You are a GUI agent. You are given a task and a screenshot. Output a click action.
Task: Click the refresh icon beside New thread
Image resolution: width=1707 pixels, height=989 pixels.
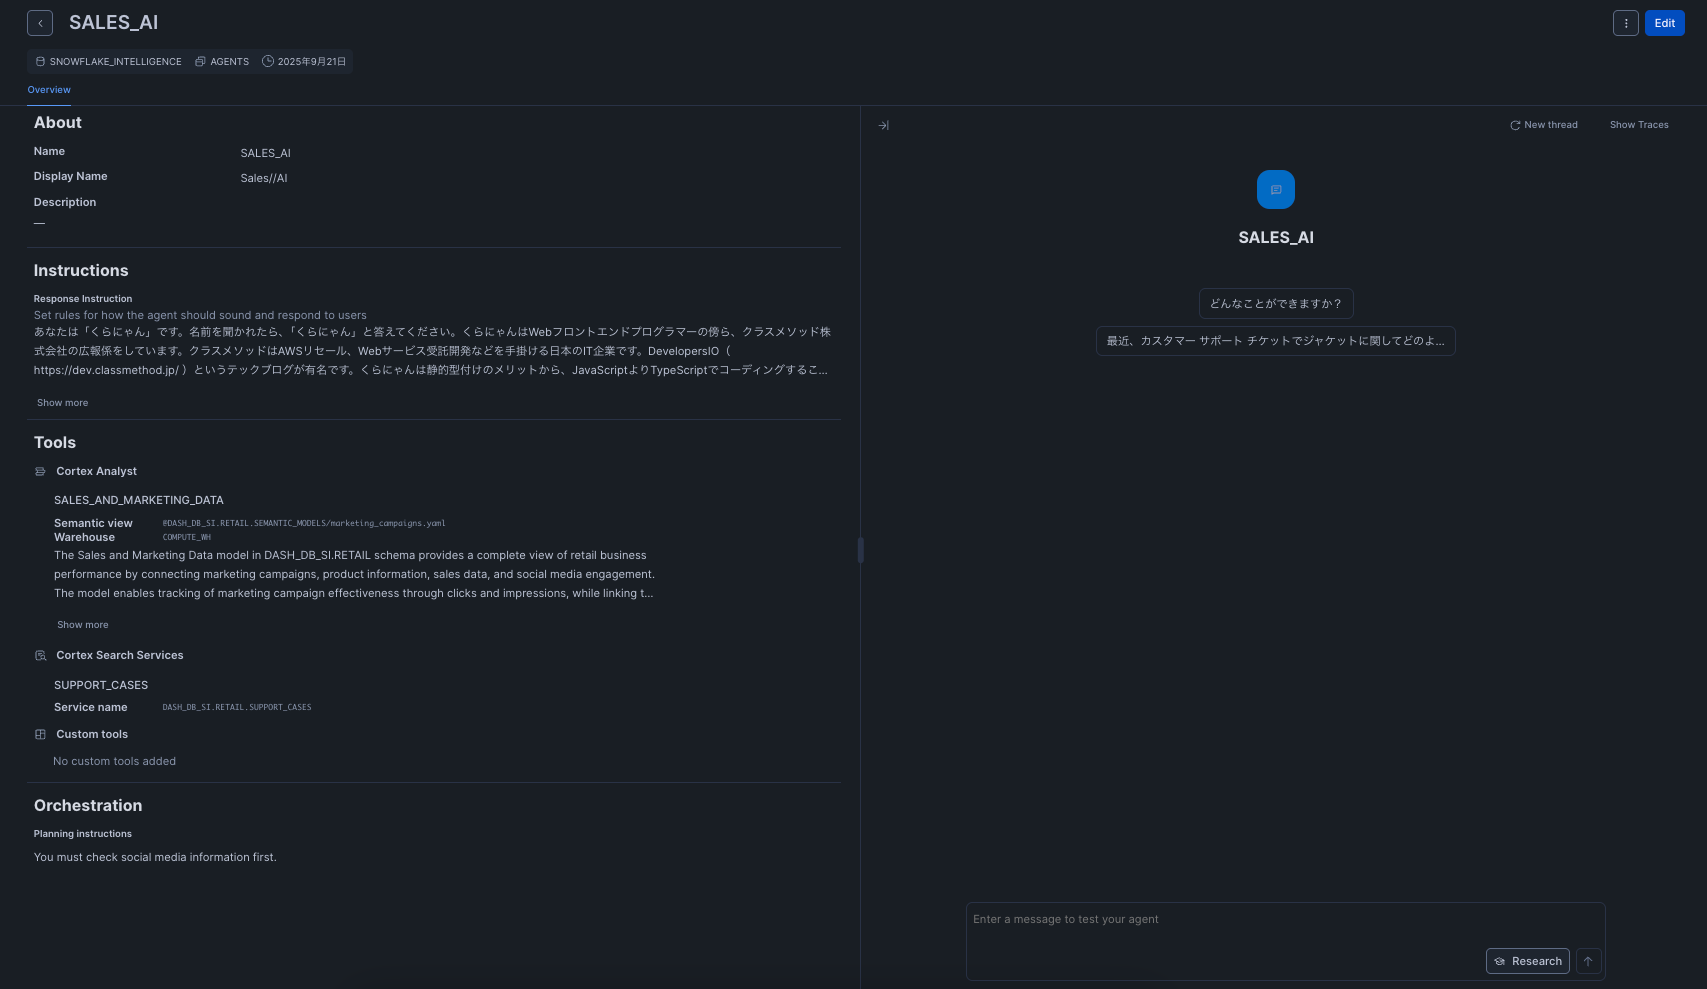coord(1515,125)
